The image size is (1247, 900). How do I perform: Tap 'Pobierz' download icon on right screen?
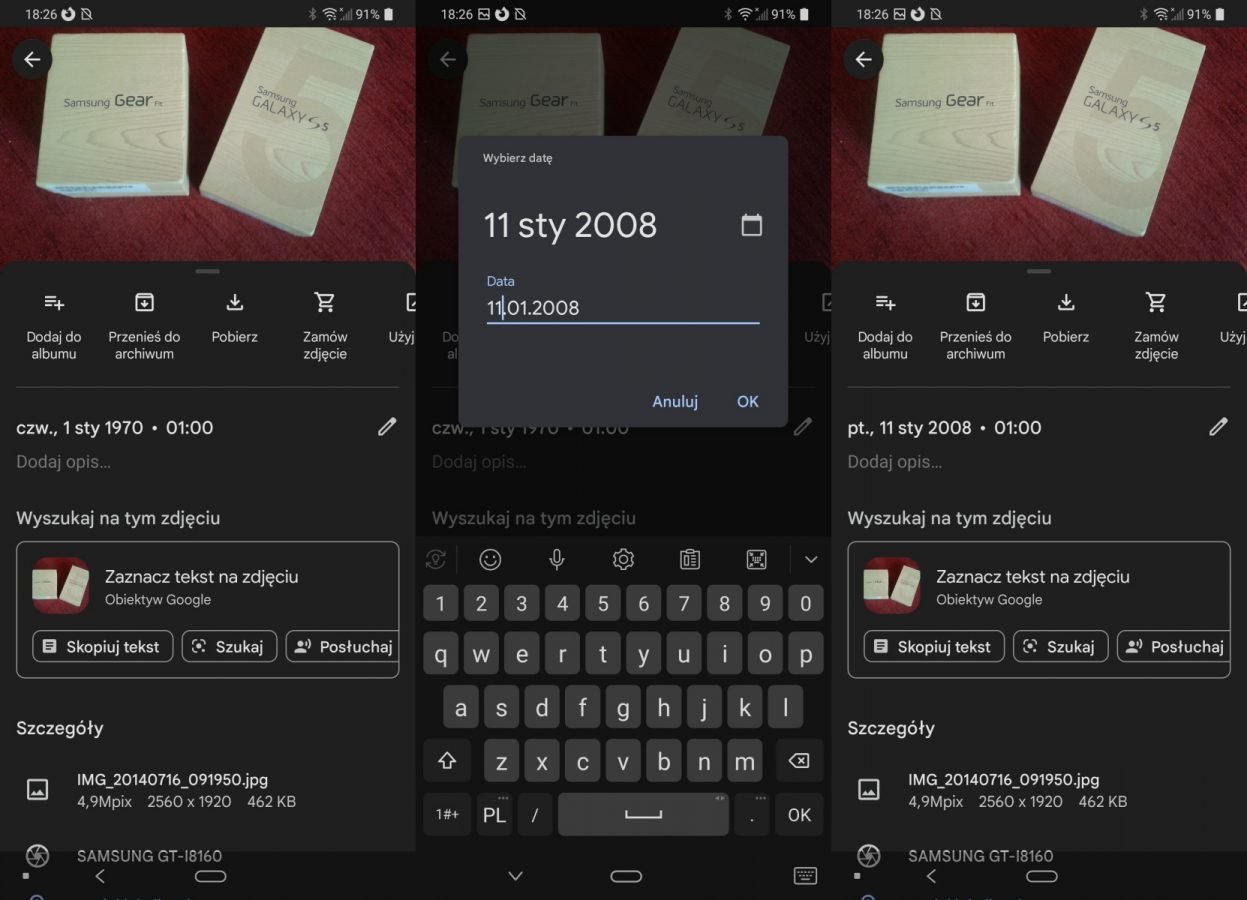pos(1066,302)
